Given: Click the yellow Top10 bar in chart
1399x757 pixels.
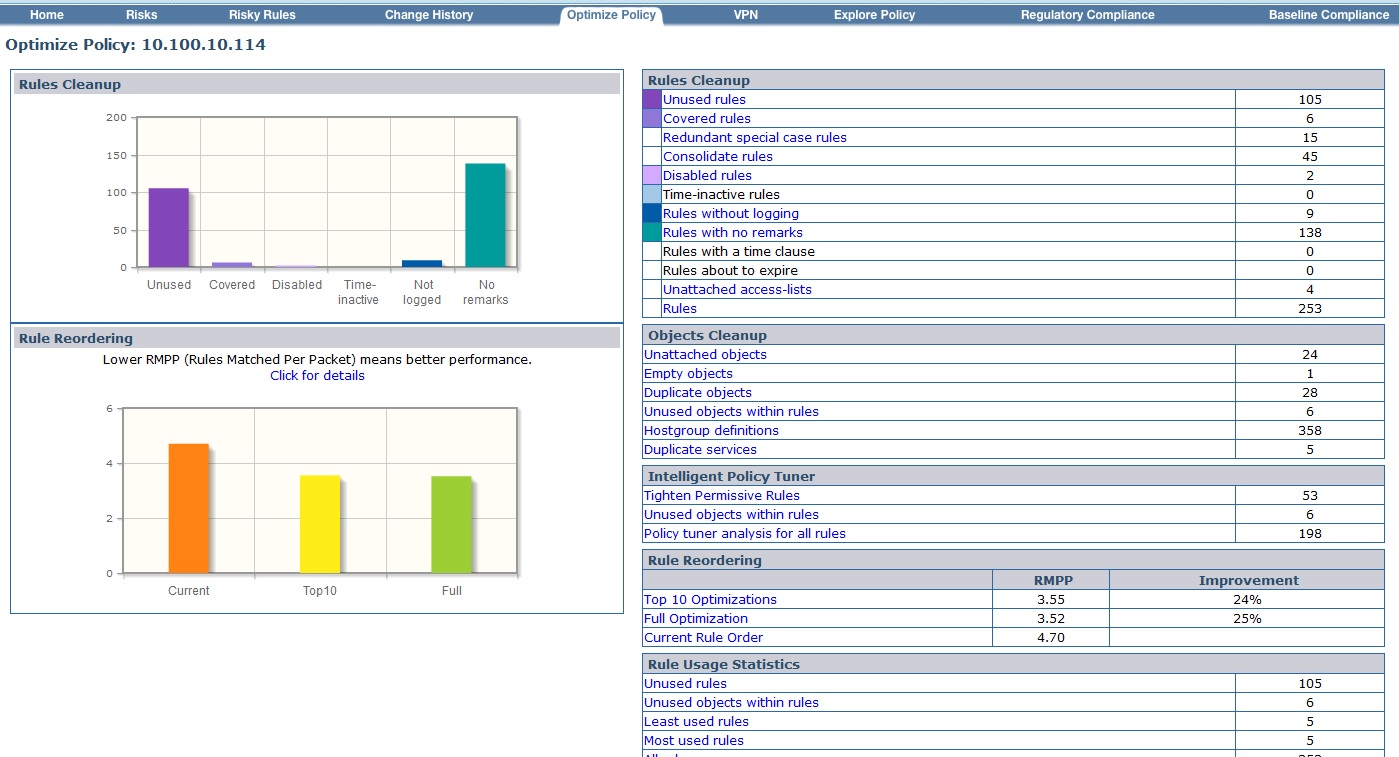Looking at the screenshot, I should coord(320,524).
